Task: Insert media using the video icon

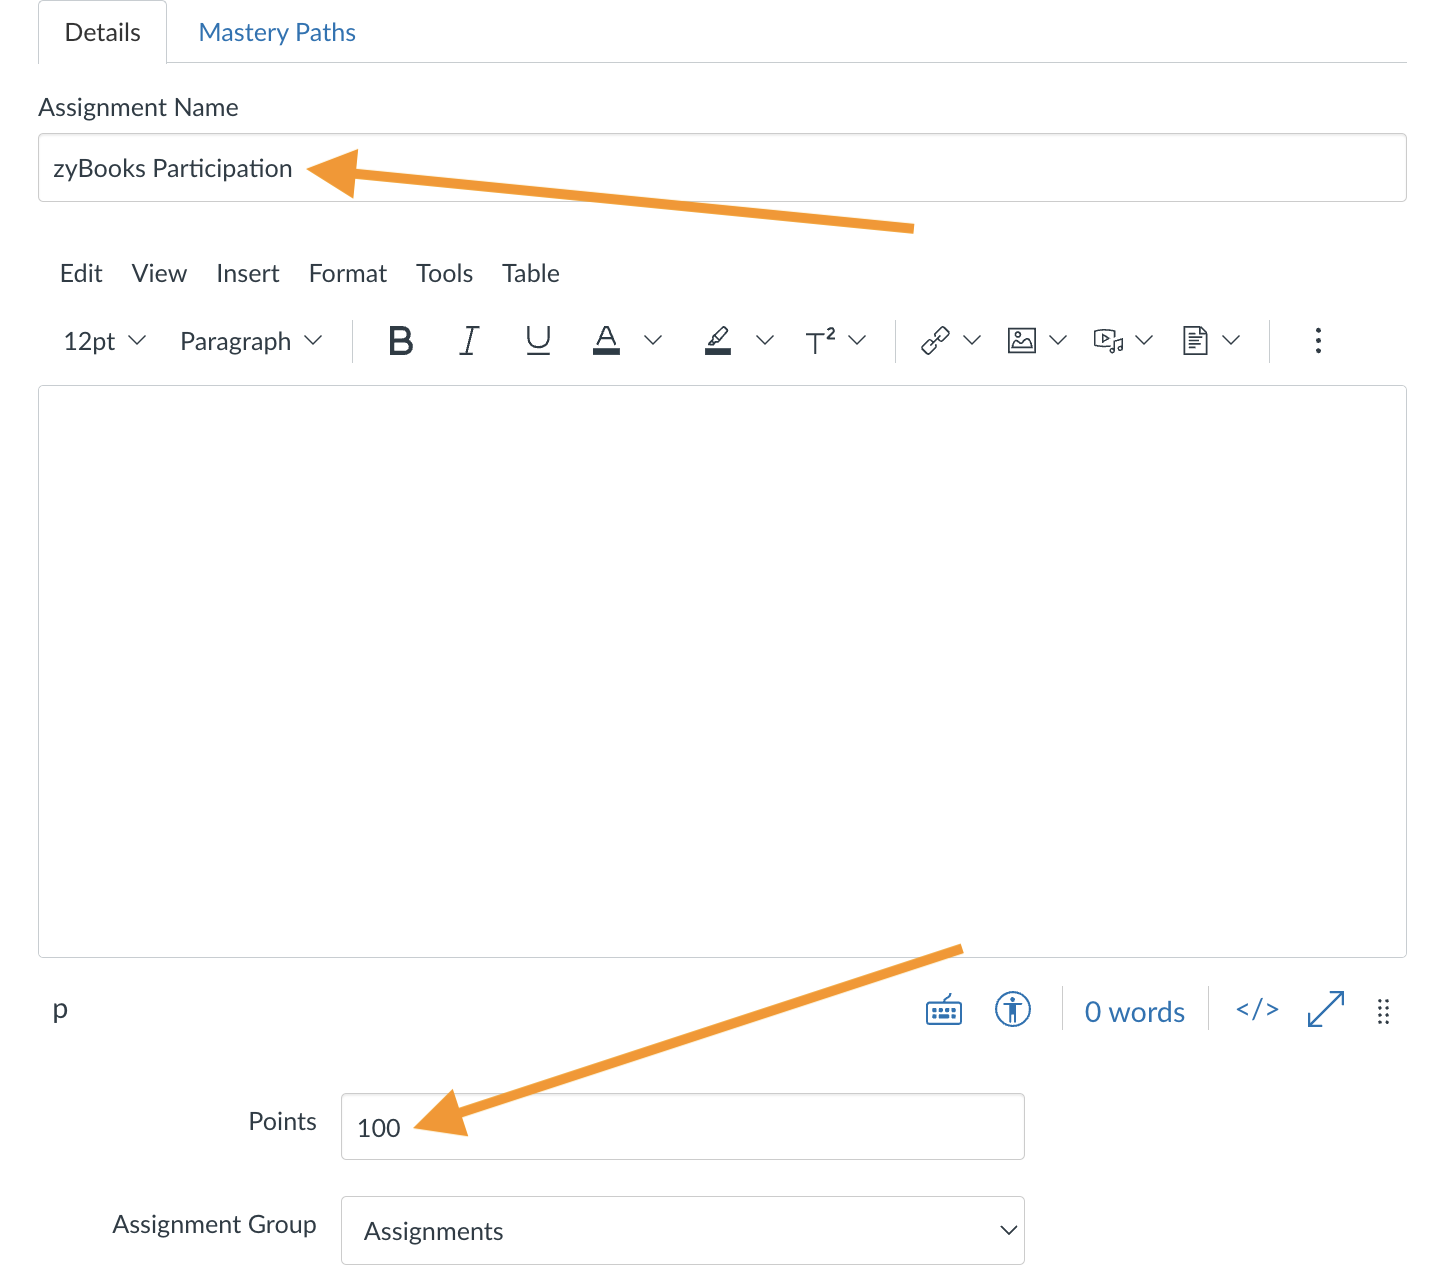Action: 1108,341
